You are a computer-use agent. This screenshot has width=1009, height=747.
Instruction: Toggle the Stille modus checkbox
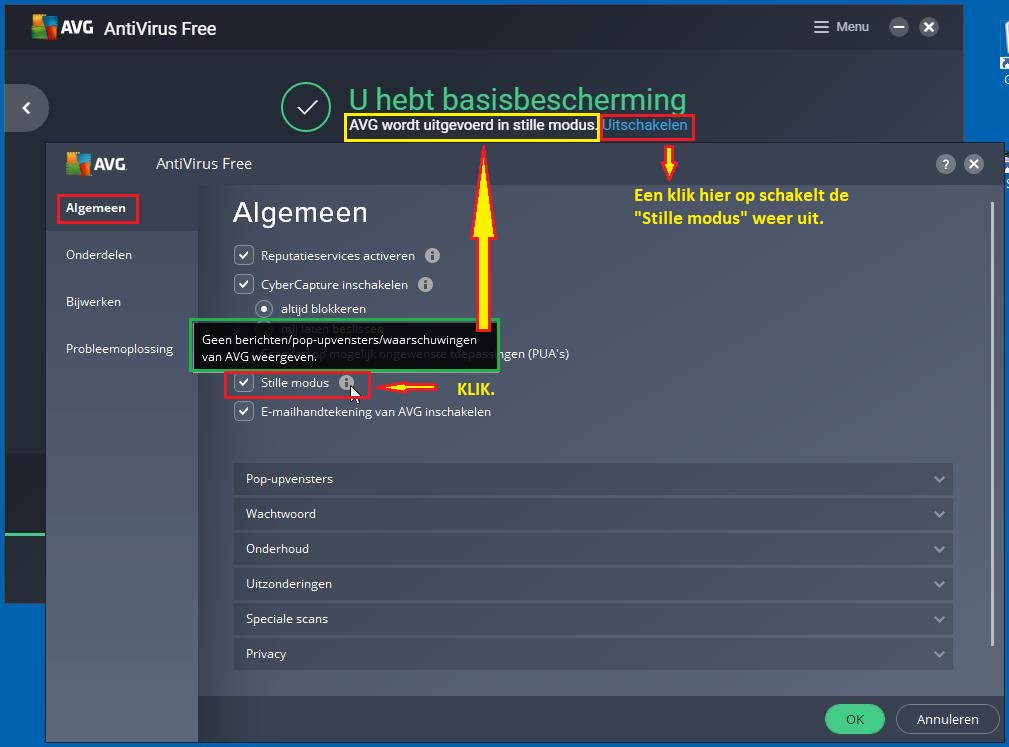pyautogui.click(x=243, y=382)
